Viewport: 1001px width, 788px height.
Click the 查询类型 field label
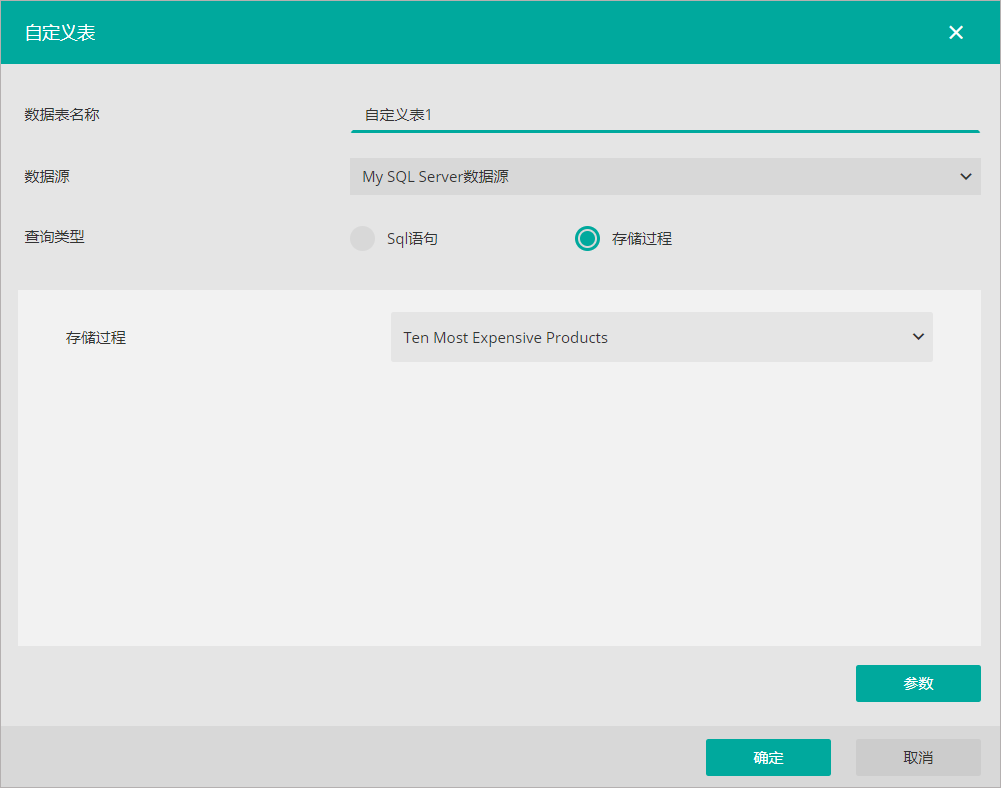54,238
